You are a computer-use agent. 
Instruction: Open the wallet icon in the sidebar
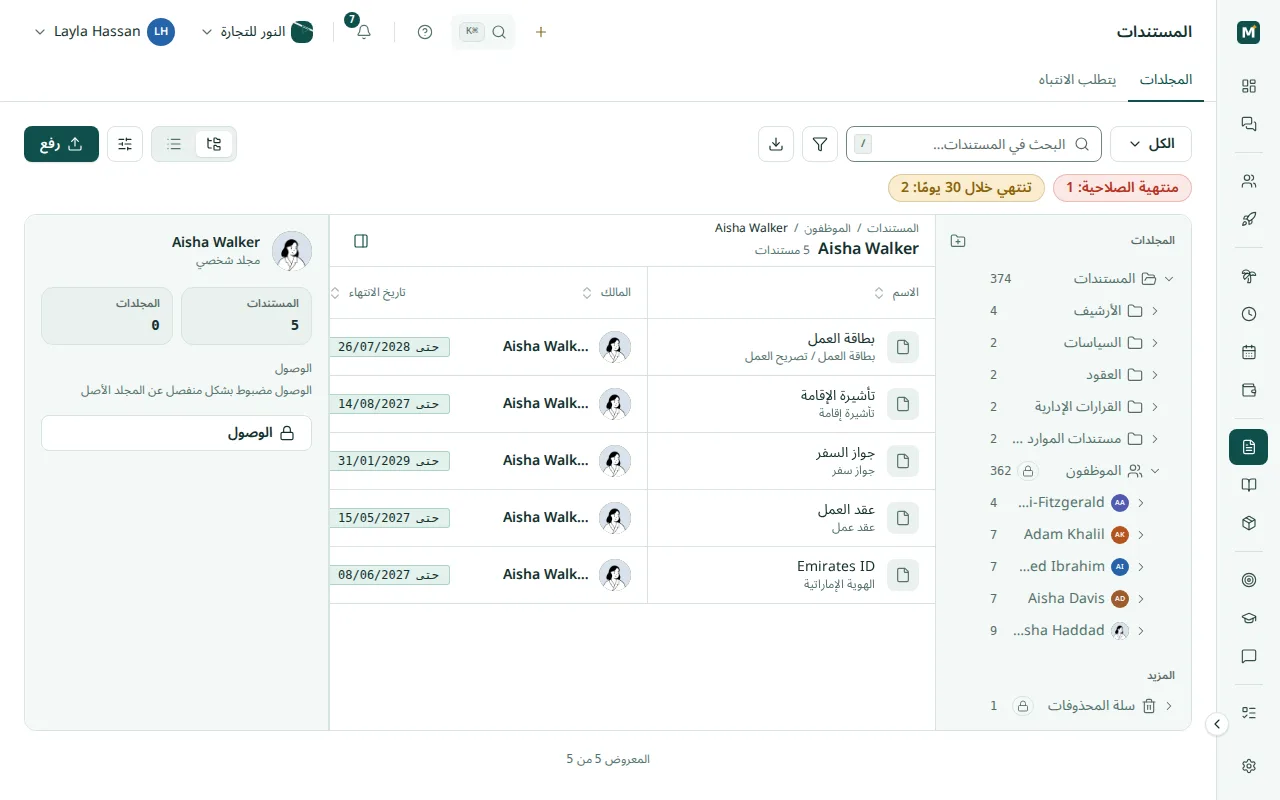pyautogui.click(x=1248, y=390)
